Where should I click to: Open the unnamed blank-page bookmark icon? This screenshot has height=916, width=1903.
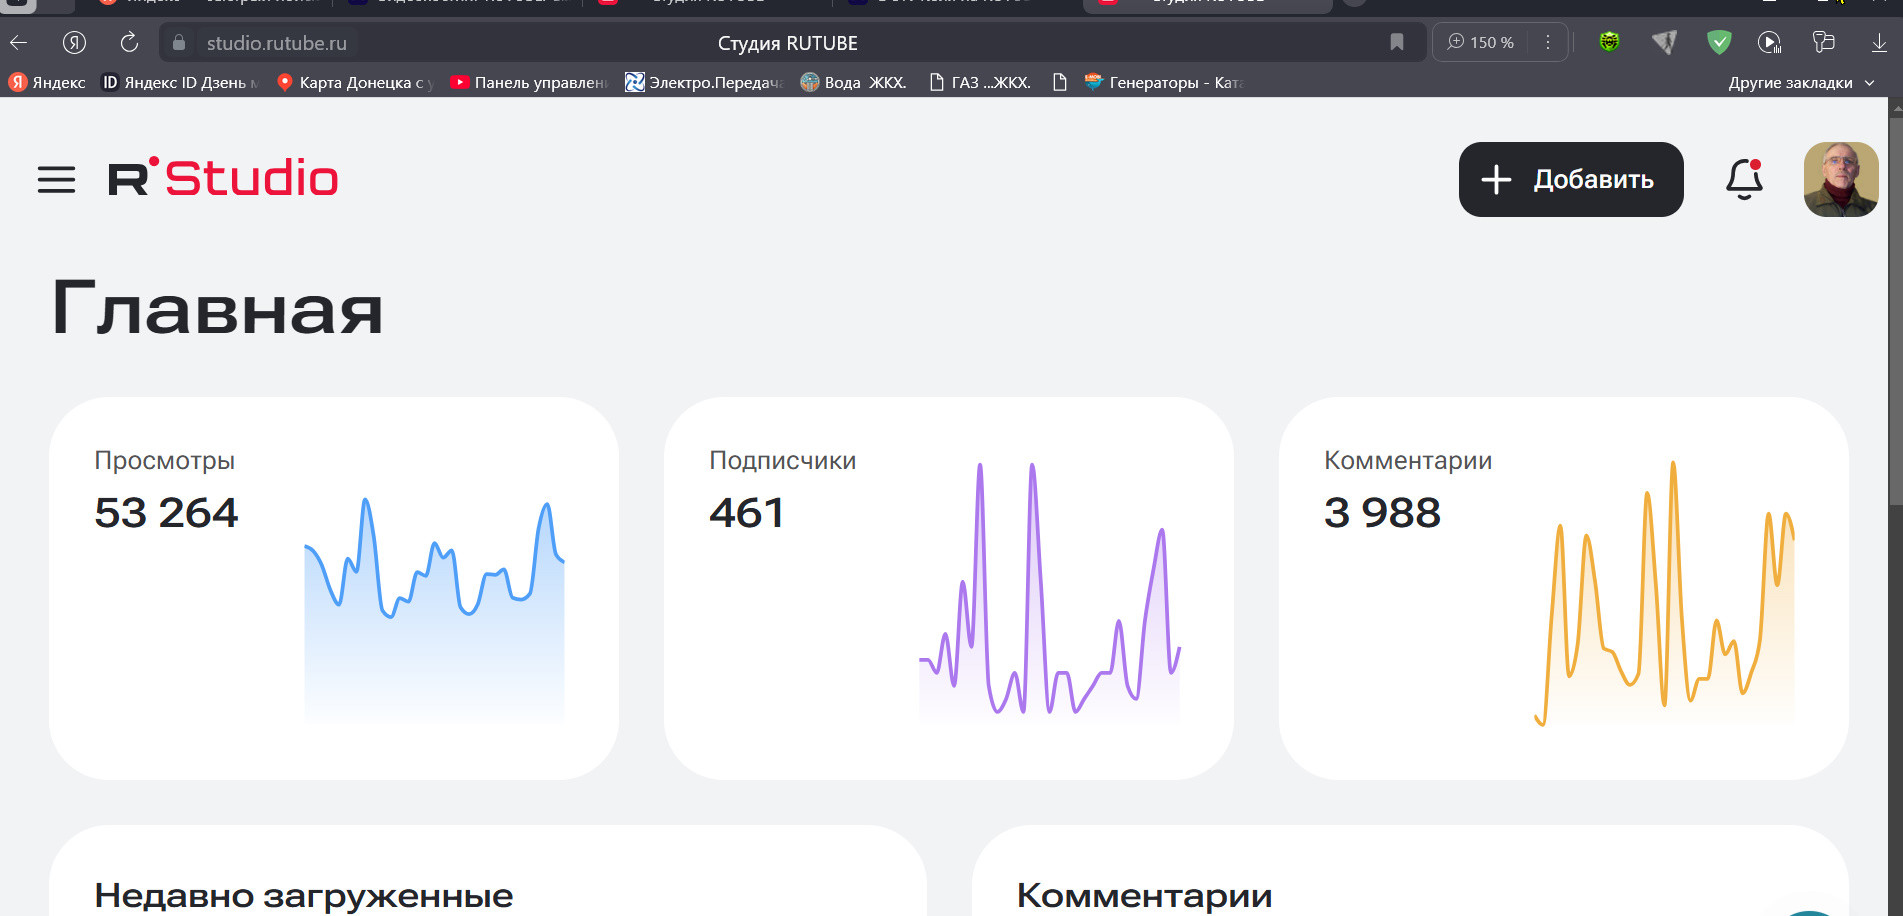[1060, 82]
